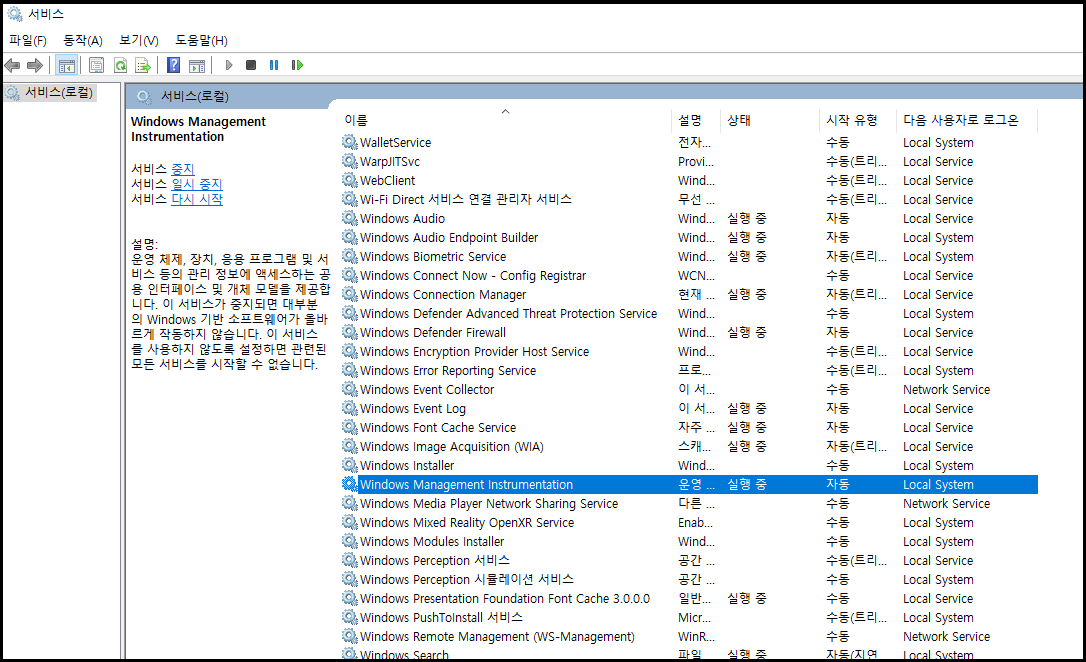The width and height of the screenshot is (1086, 662).
Task: Click gear icon beside Windows Management Instrumentation
Action: [350, 485]
